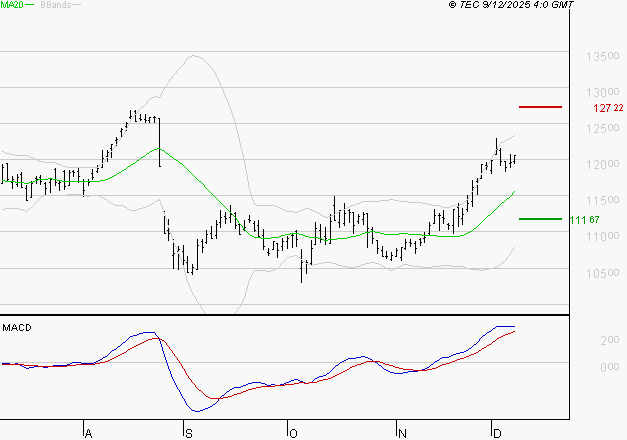The height and width of the screenshot is (440, 627).
Task: Select the MACD 000 axis label
Action: pos(610,367)
